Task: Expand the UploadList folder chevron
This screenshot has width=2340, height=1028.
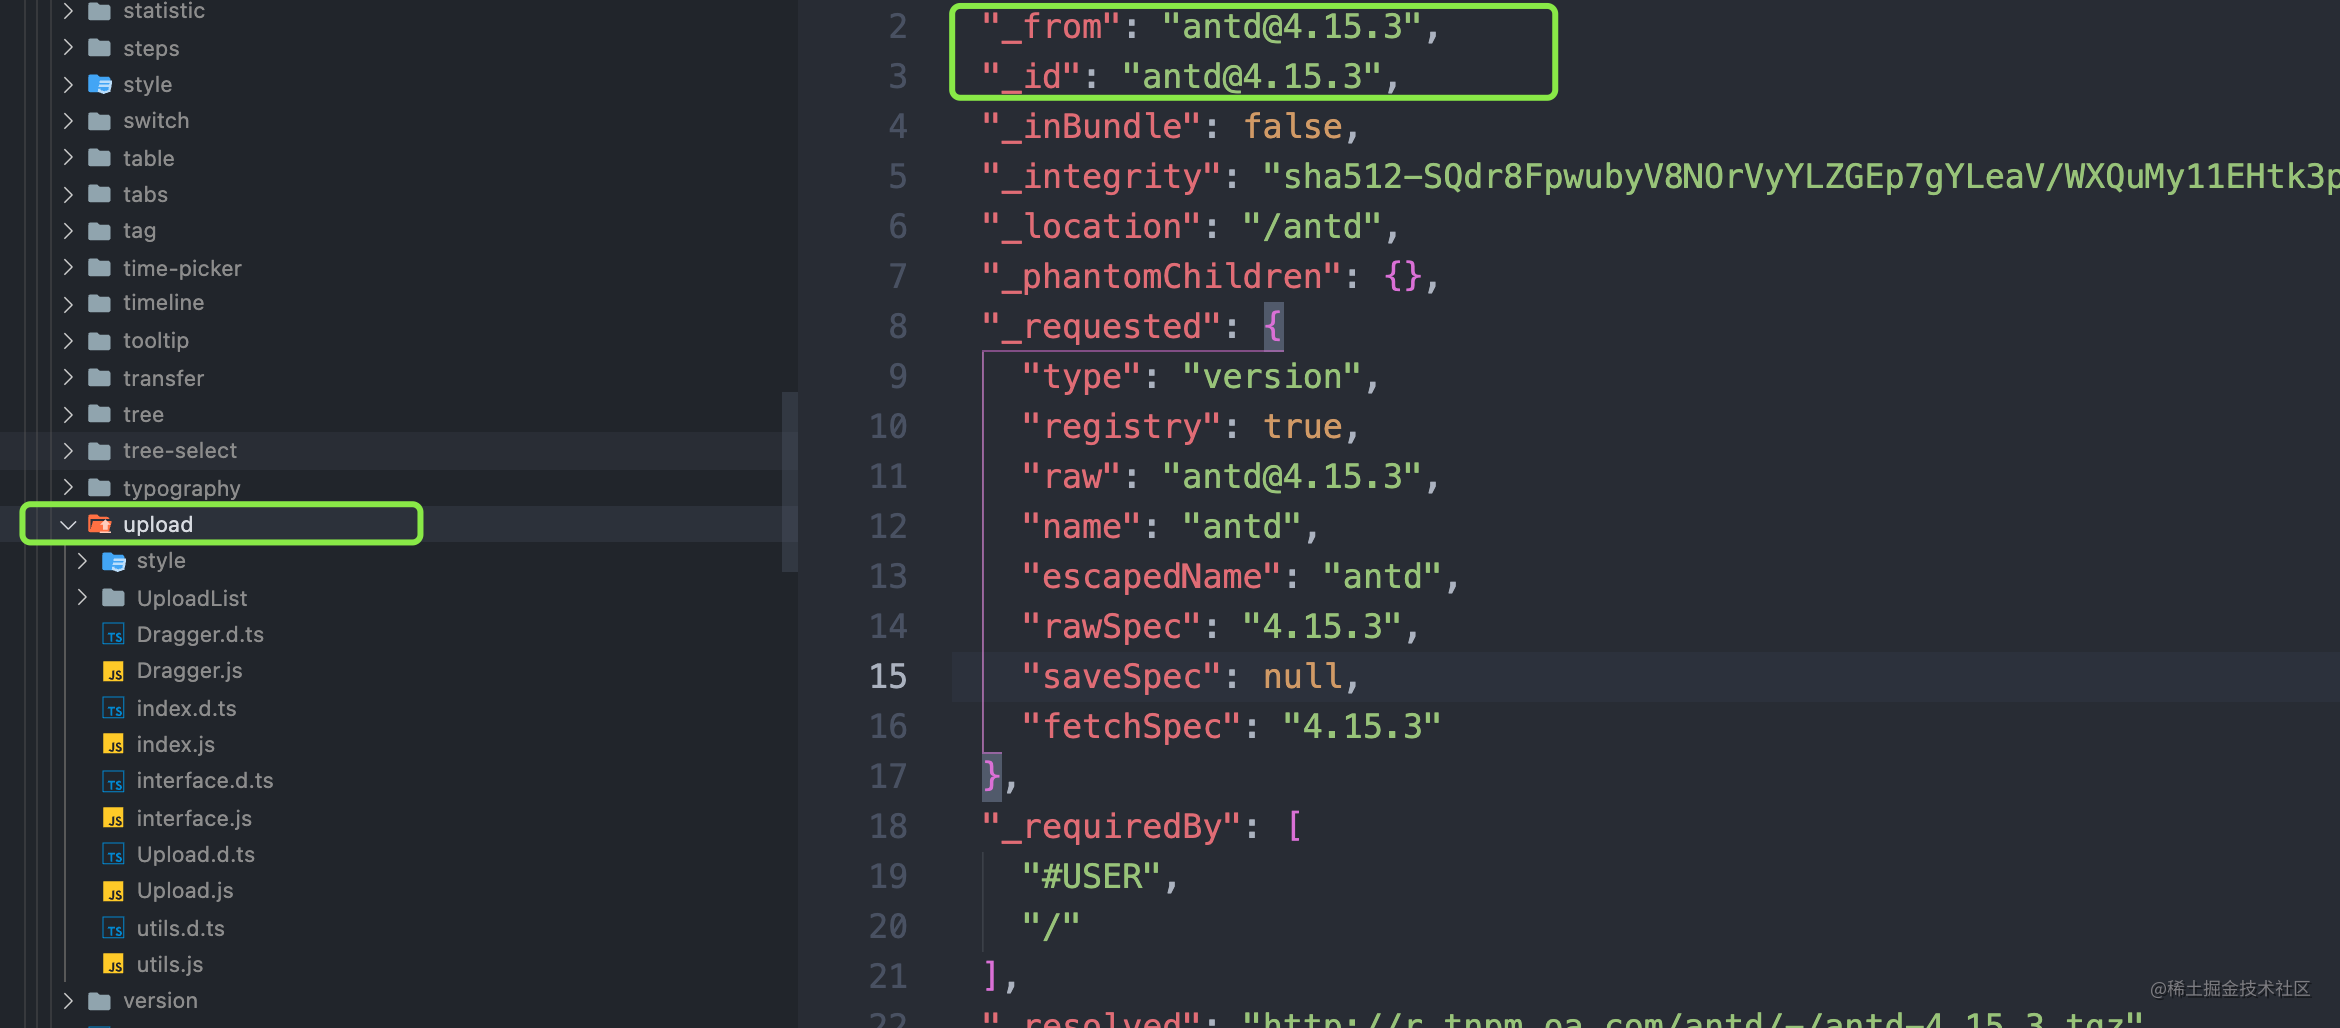Action: [x=82, y=597]
